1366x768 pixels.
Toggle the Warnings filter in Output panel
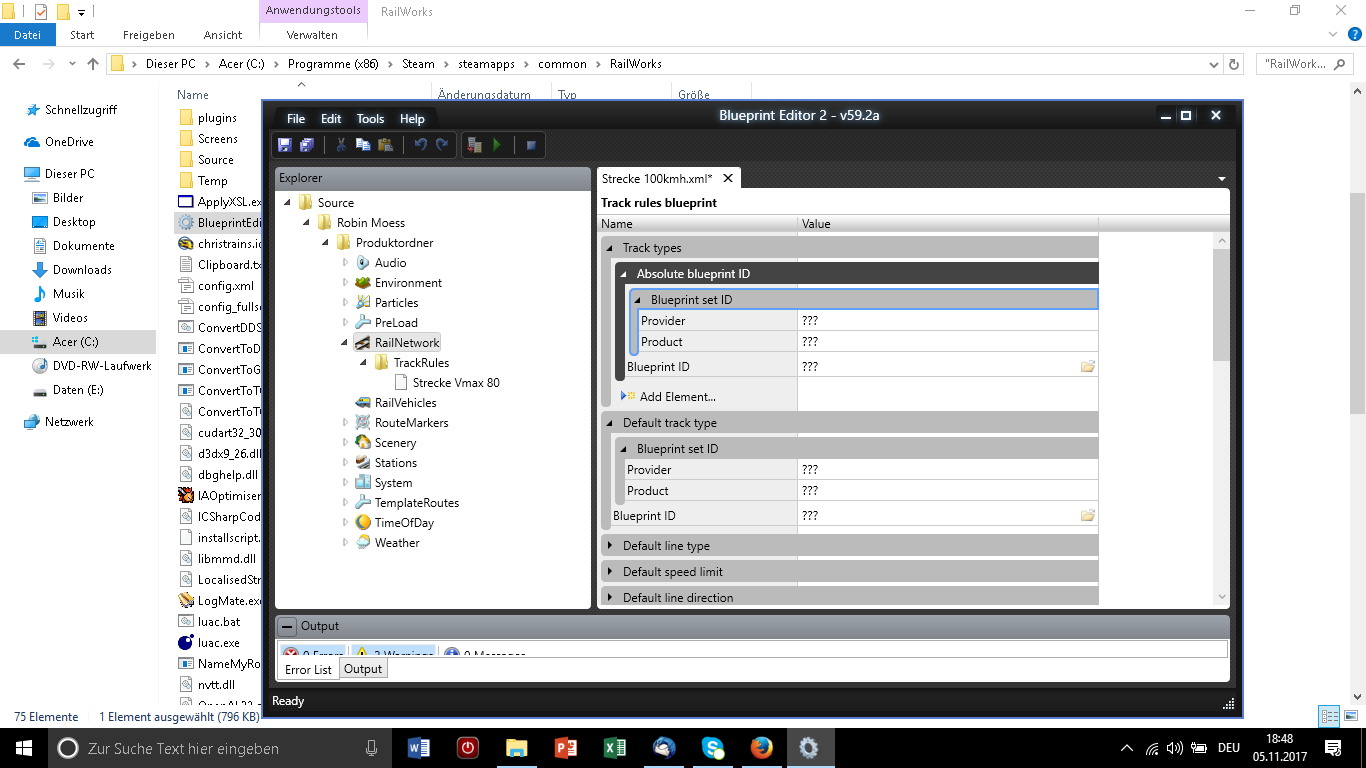click(393, 653)
